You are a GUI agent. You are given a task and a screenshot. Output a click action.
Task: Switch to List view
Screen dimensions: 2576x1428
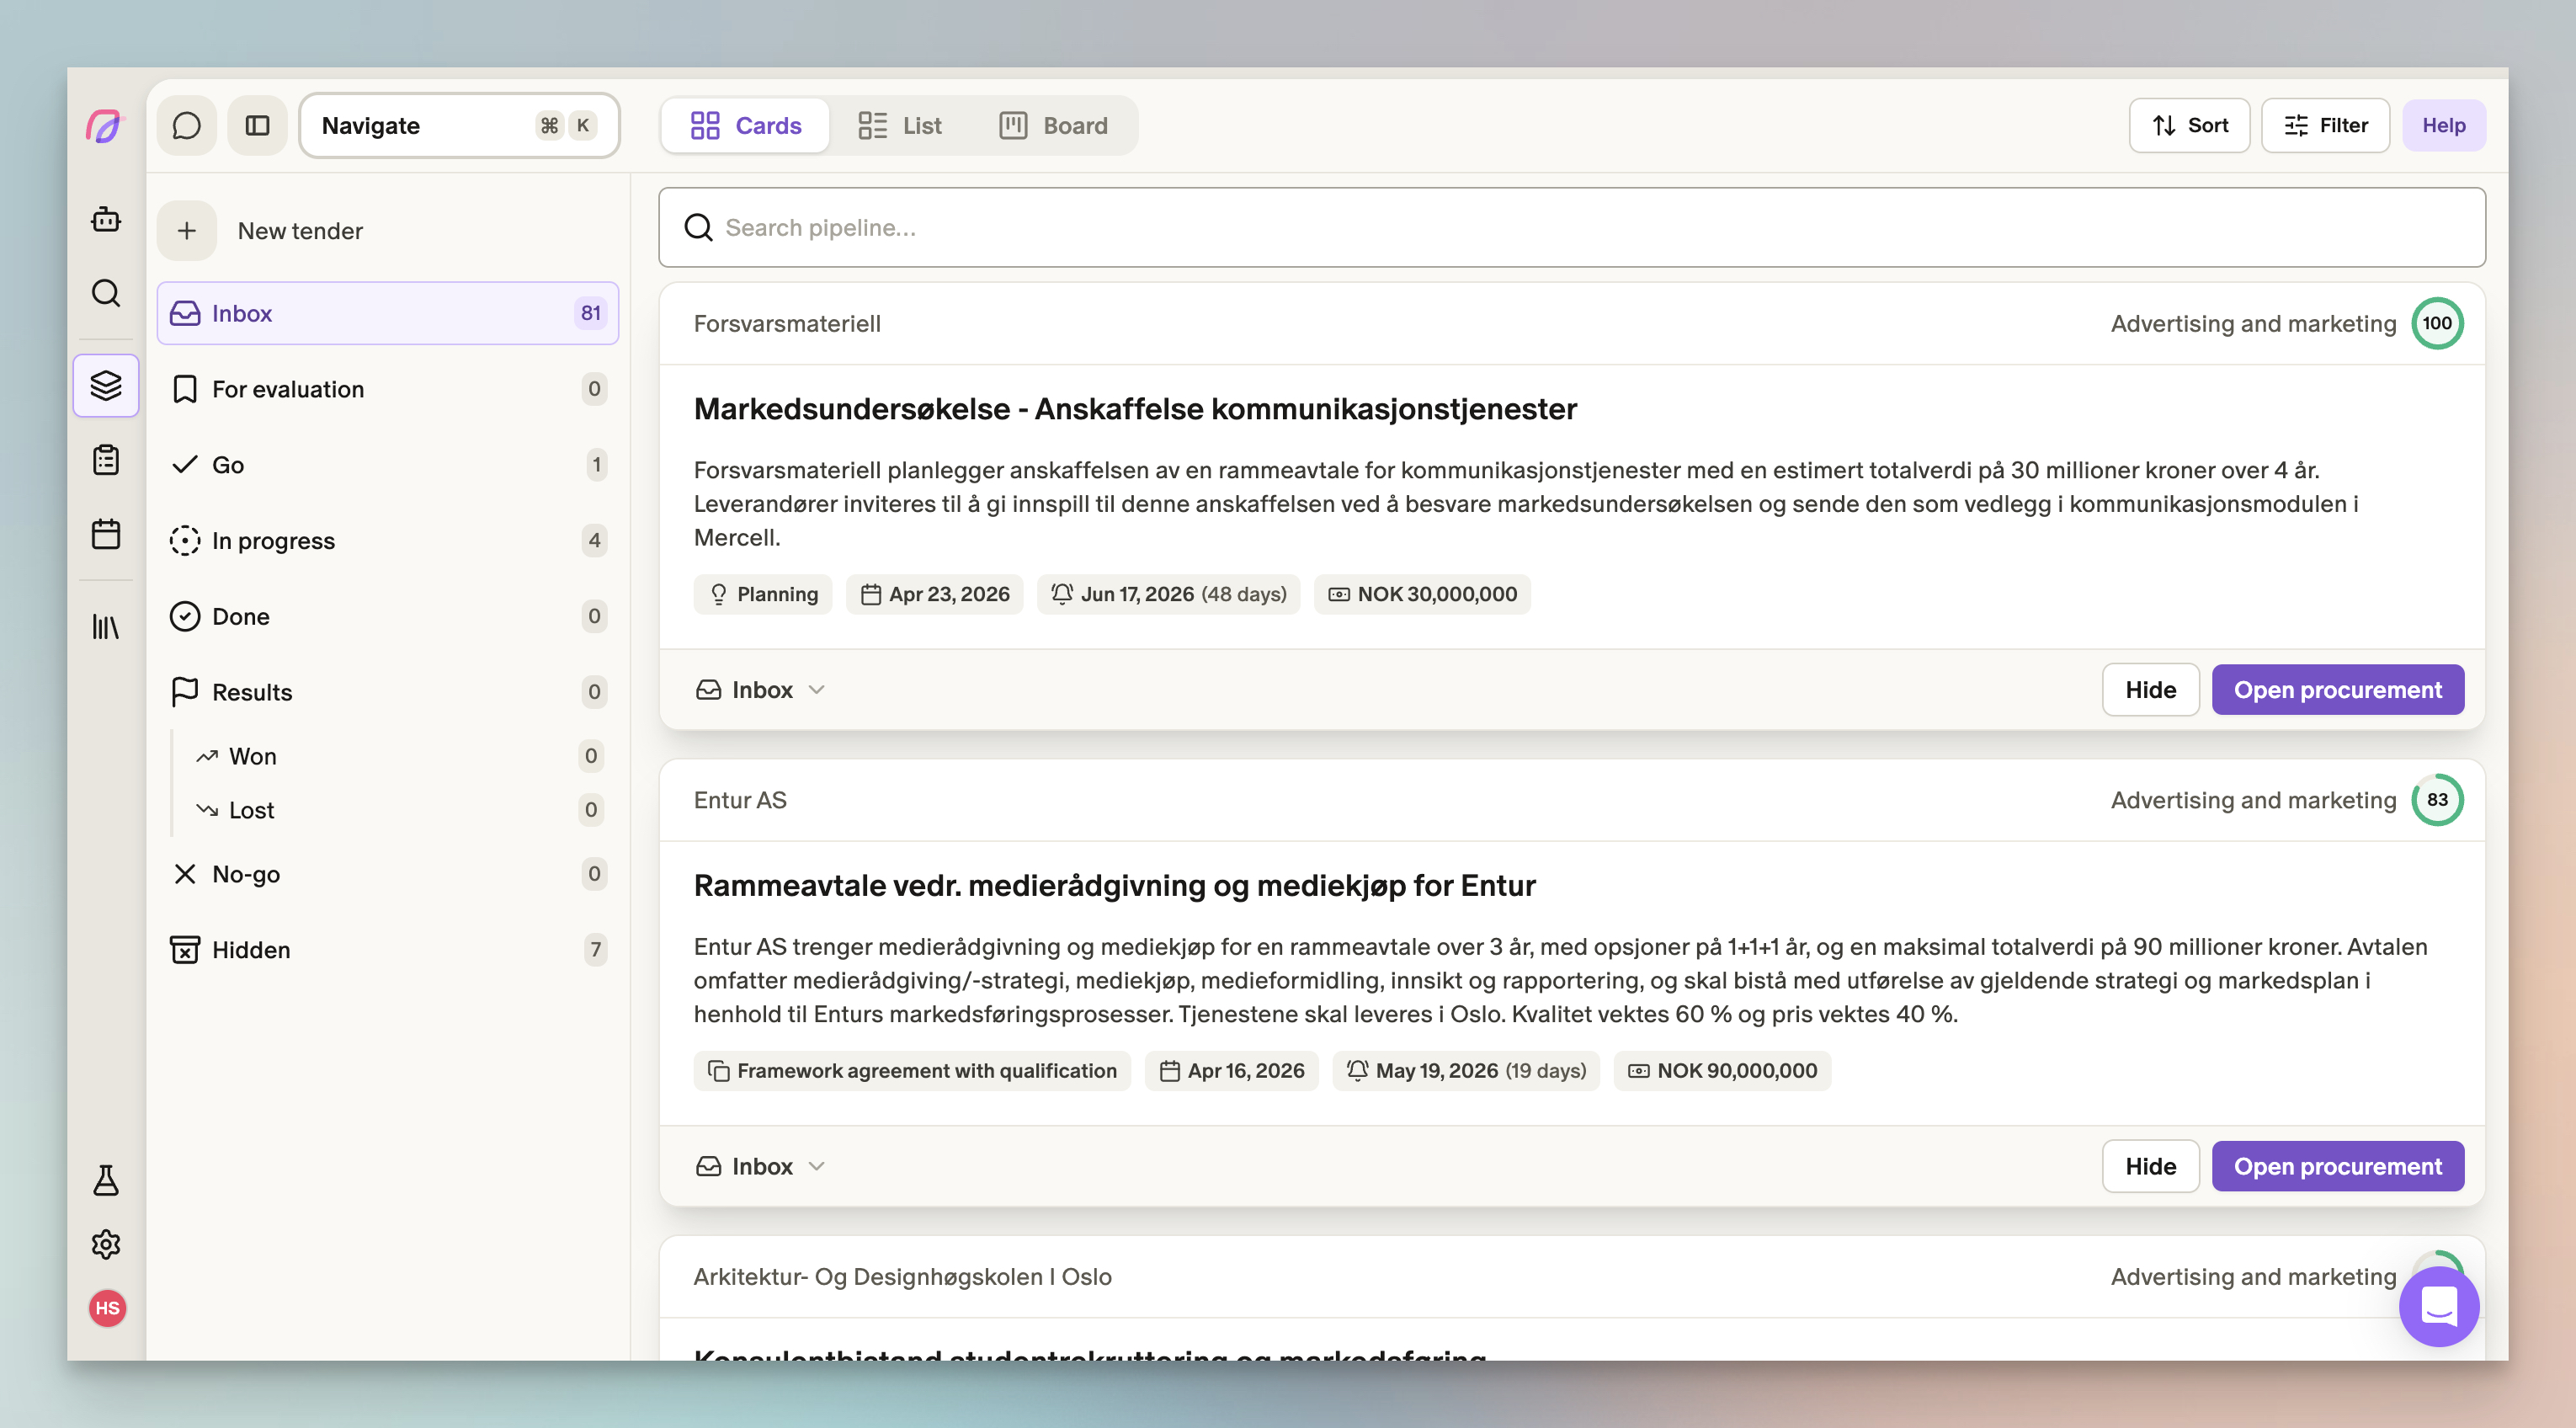(x=900, y=125)
